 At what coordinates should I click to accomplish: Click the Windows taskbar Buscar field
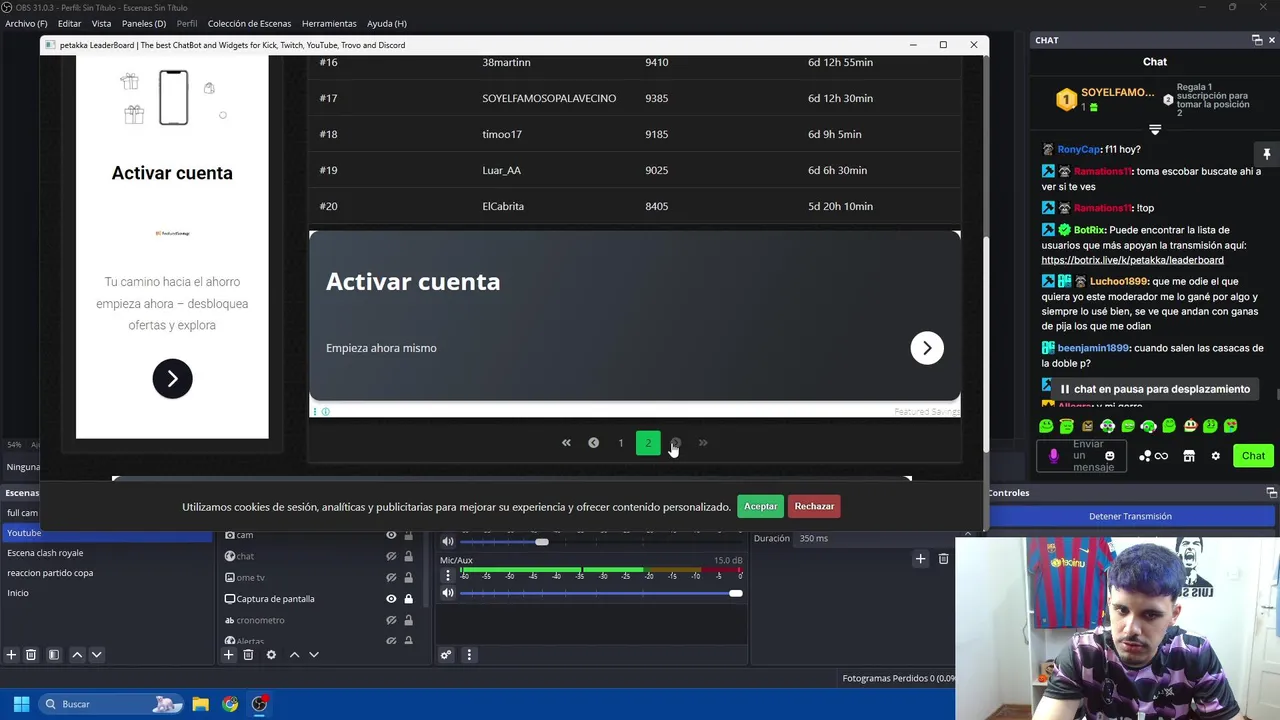coord(110,704)
